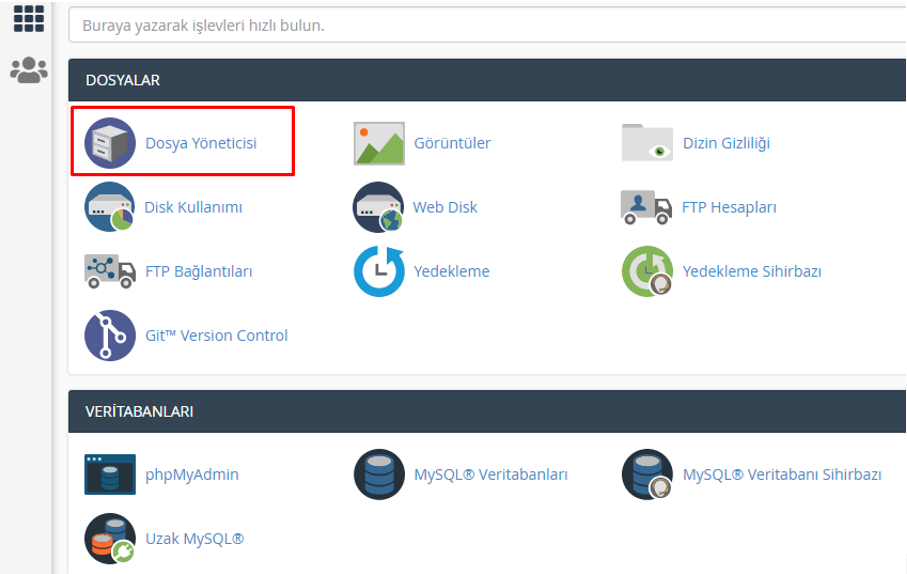Open the FTP Hesapları link
The image size is (907, 574).
[x=729, y=207]
